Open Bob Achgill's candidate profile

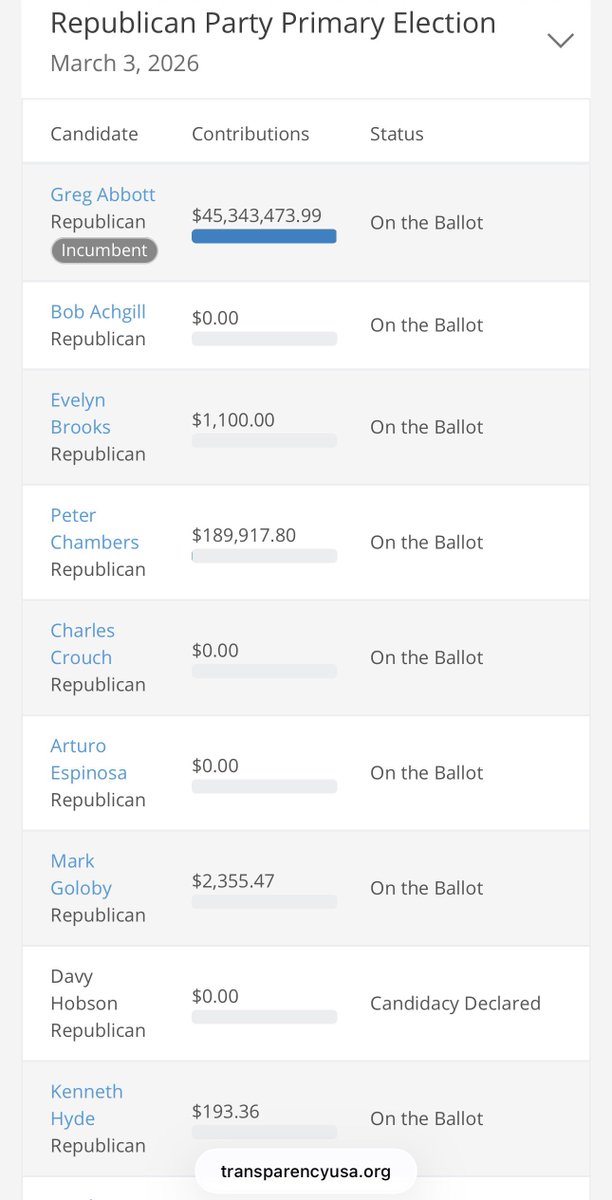point(98,312)
